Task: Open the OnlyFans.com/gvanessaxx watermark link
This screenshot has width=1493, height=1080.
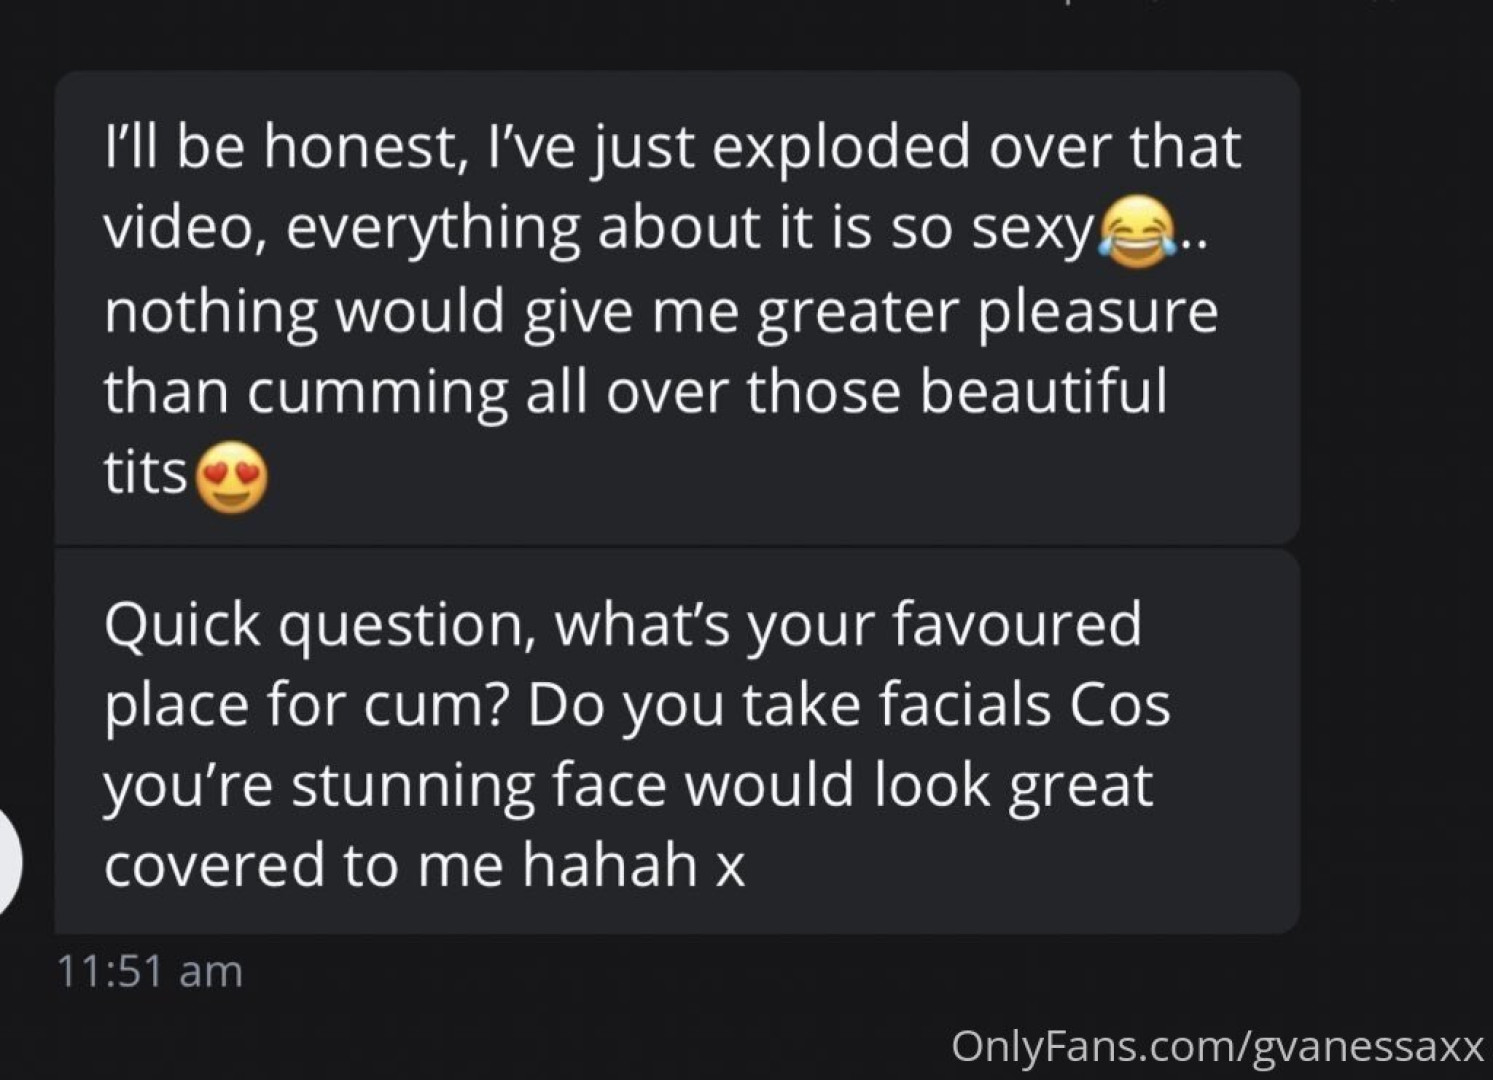Action: click(x=1216, y=1047)
